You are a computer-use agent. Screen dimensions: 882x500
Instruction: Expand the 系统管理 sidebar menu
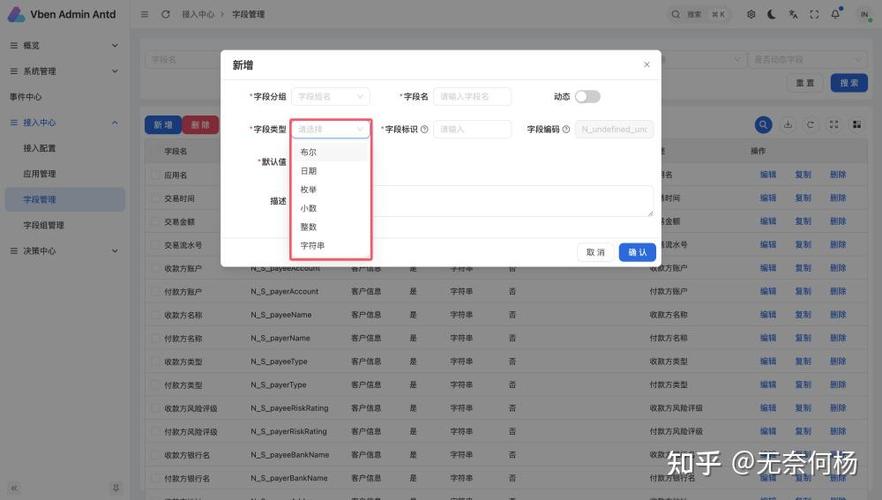click(x=65, y=71)
